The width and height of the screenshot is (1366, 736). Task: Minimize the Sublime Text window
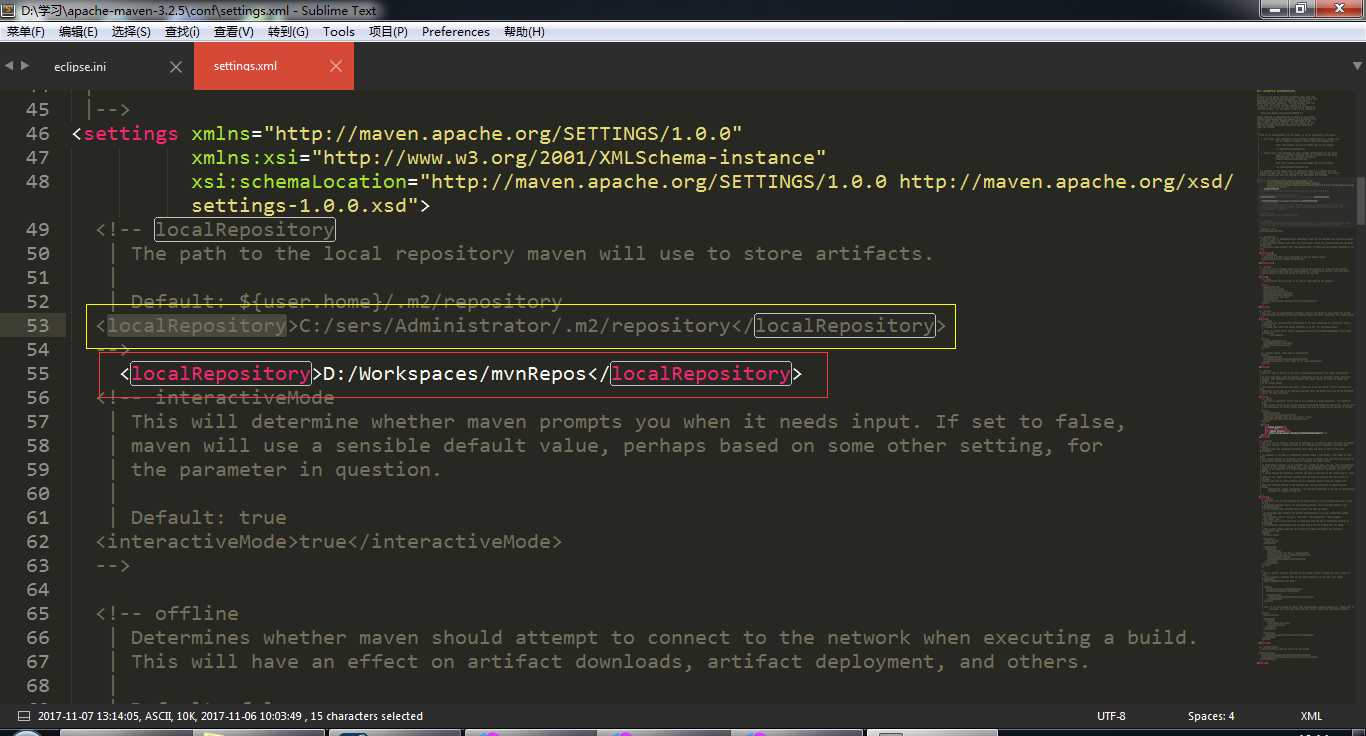pyautogui.click(x=1274, y=9)
